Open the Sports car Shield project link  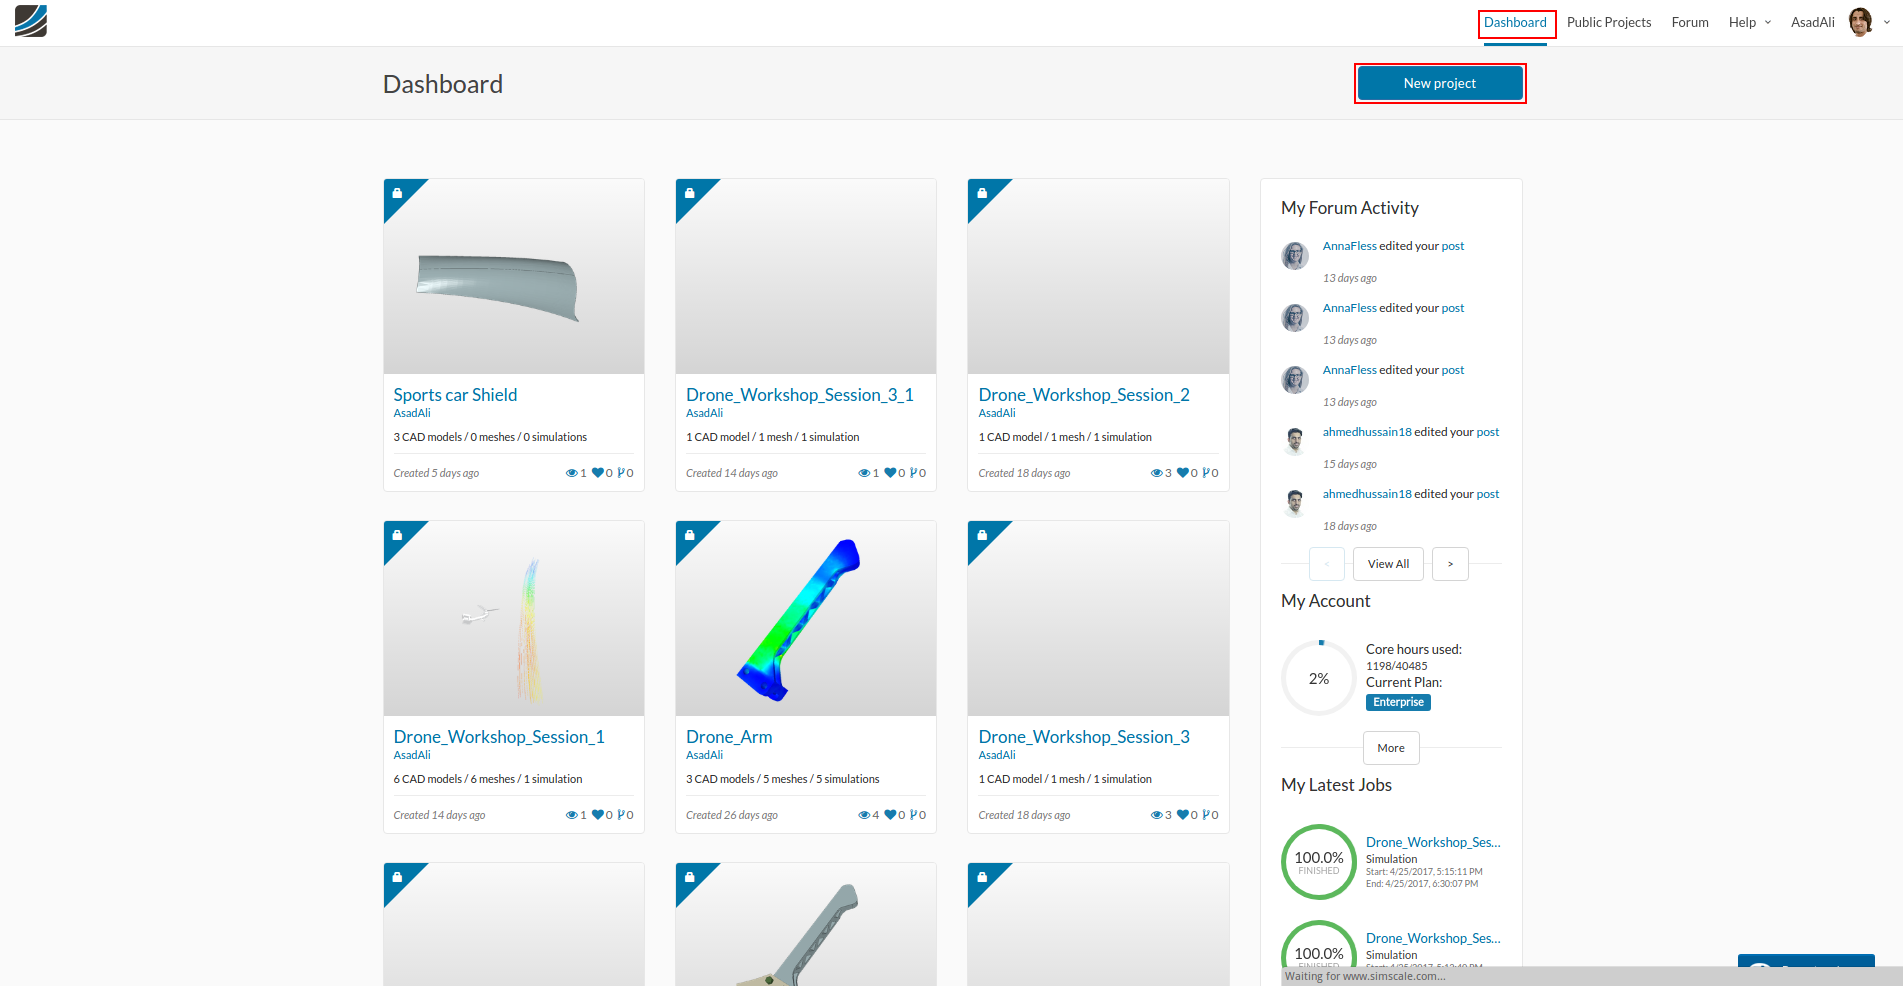(455, 395)
